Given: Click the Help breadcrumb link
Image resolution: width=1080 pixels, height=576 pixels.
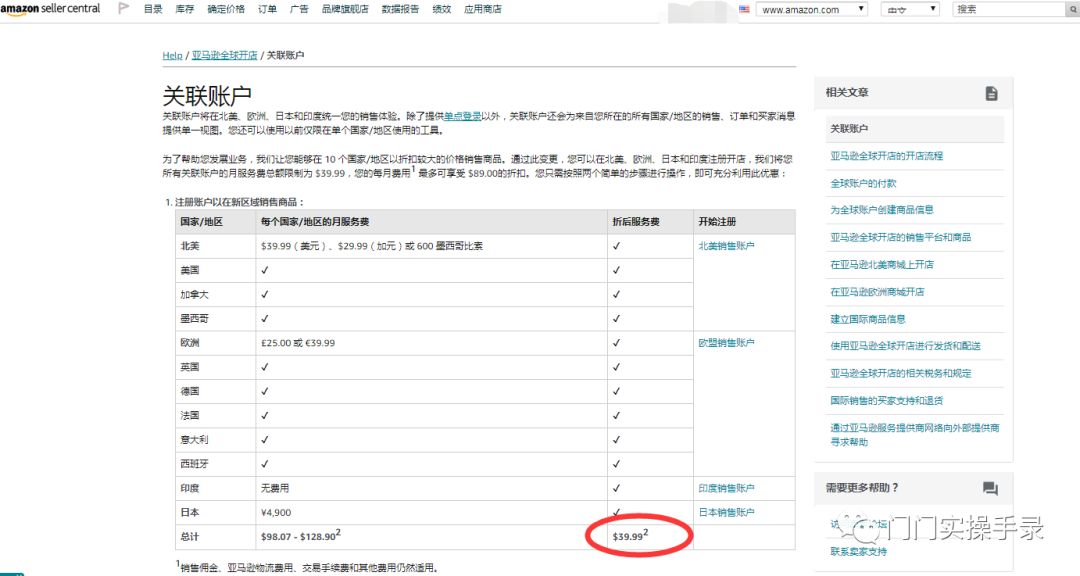Looking at the screenshot, I should [172, 55].
